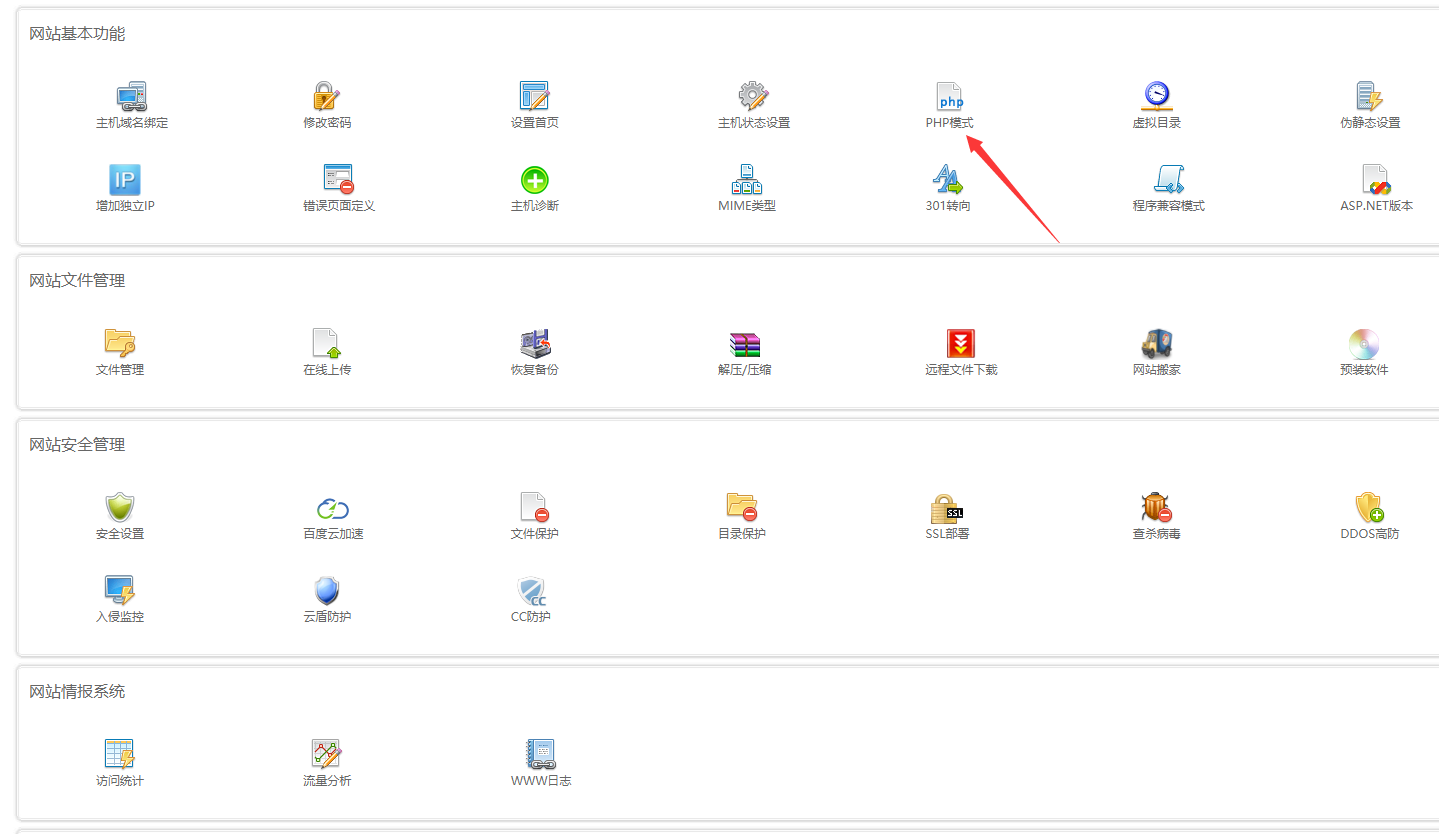Open the 伪静态设置 icon

(1369, 97)
